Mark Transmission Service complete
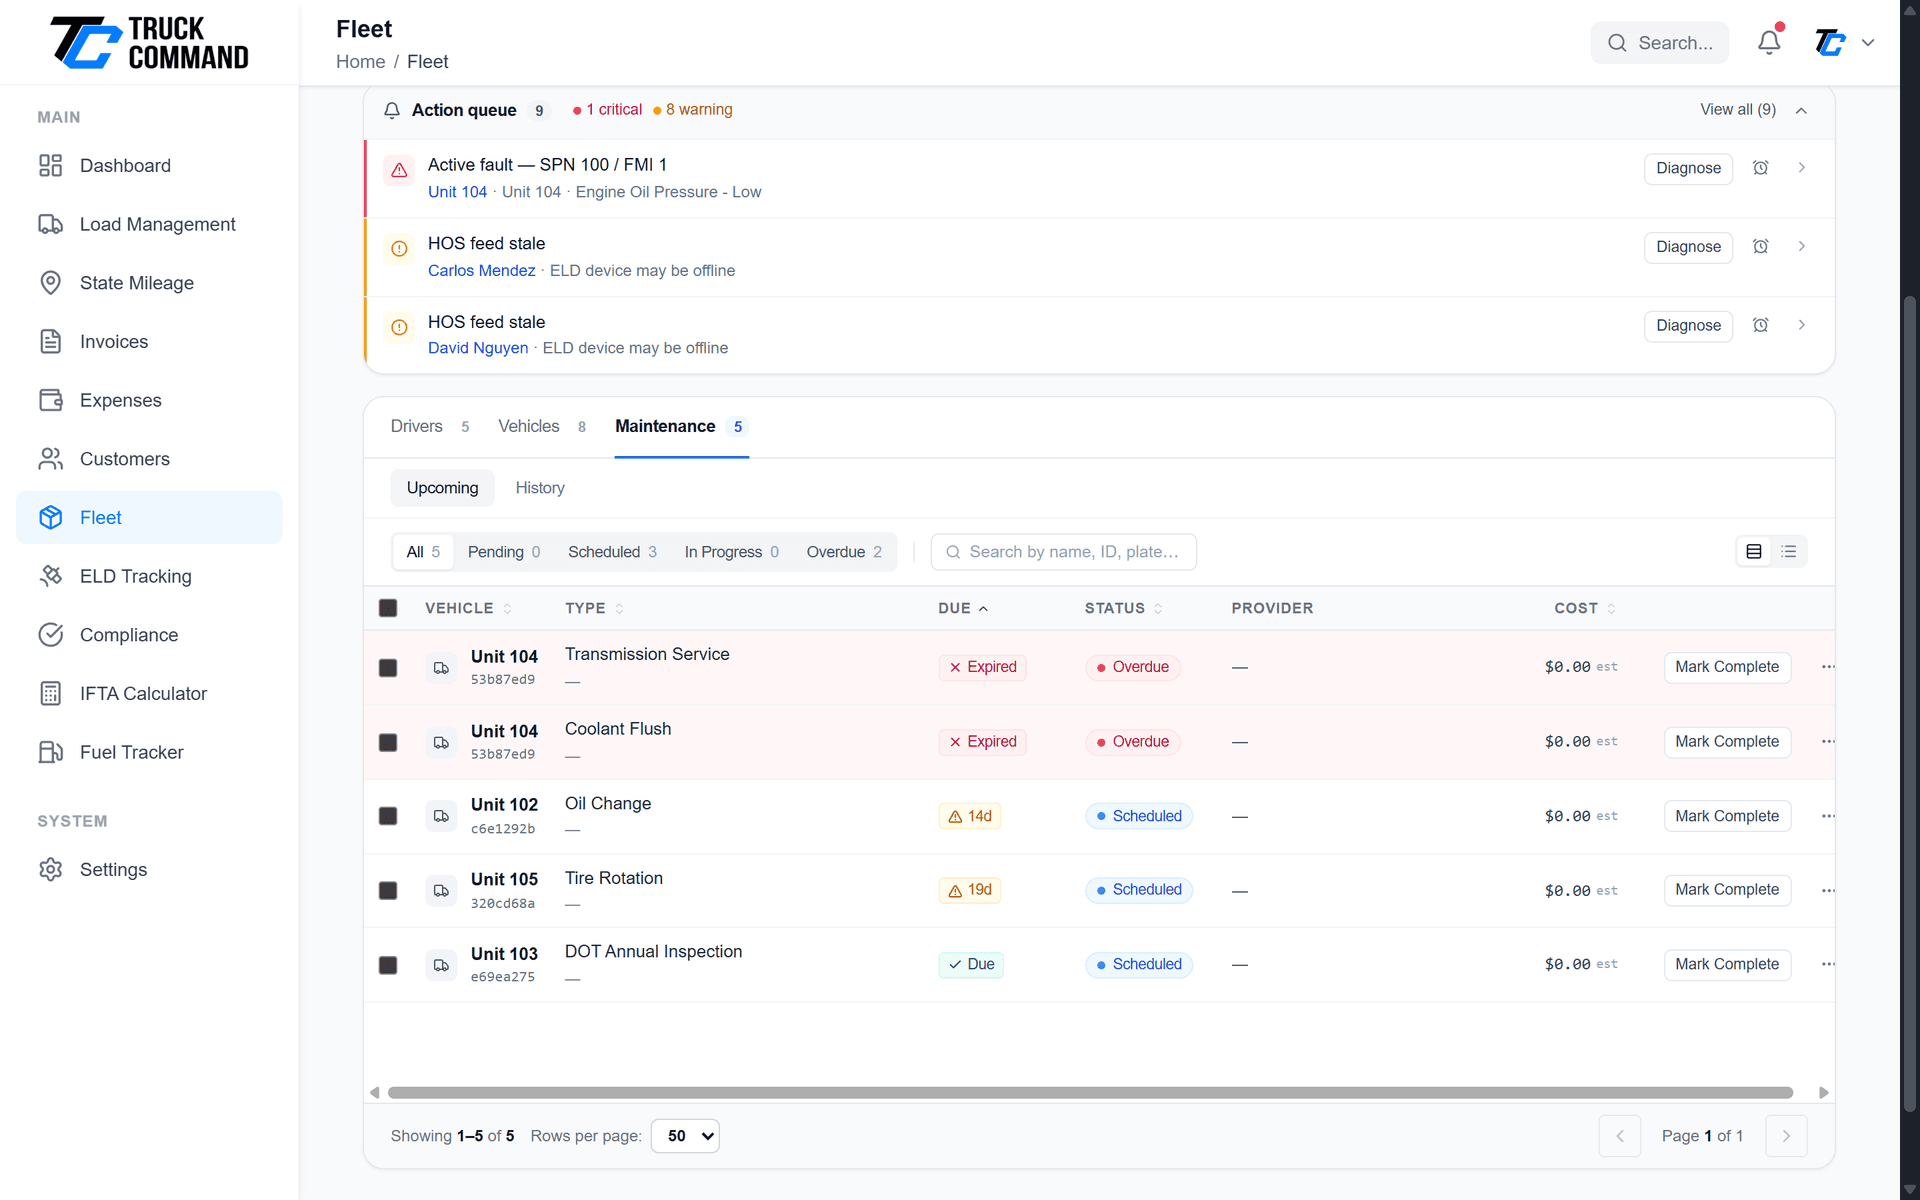The height and width of the screenshot is (1200, 1920). click(x=1727, y=667)
